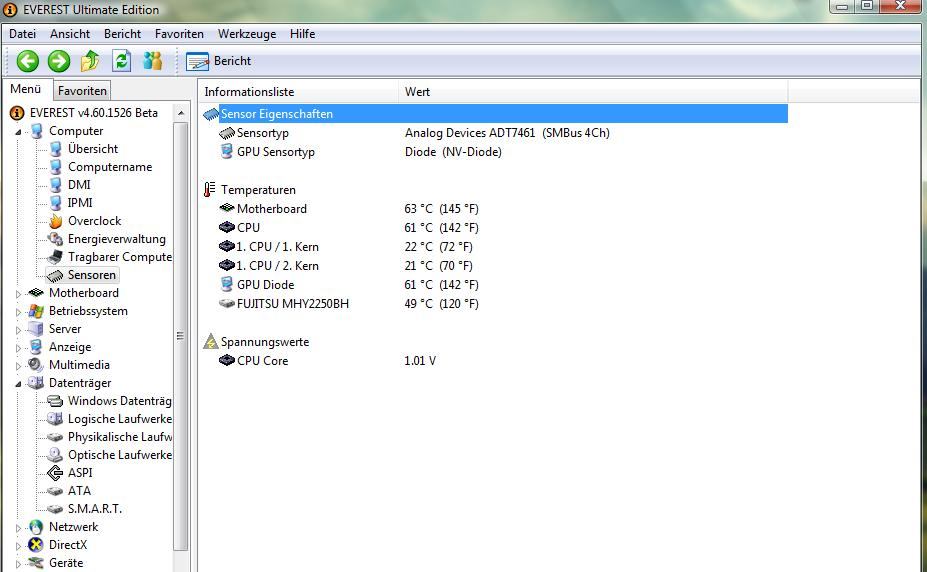Click the Anzeige monitor icon
The width and height of the screenshot is (927, 572).
[x=36, y=347]
